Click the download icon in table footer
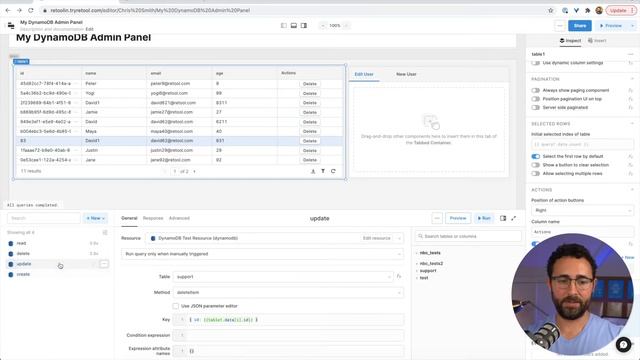The image size is (640, 360). (313, 171)
